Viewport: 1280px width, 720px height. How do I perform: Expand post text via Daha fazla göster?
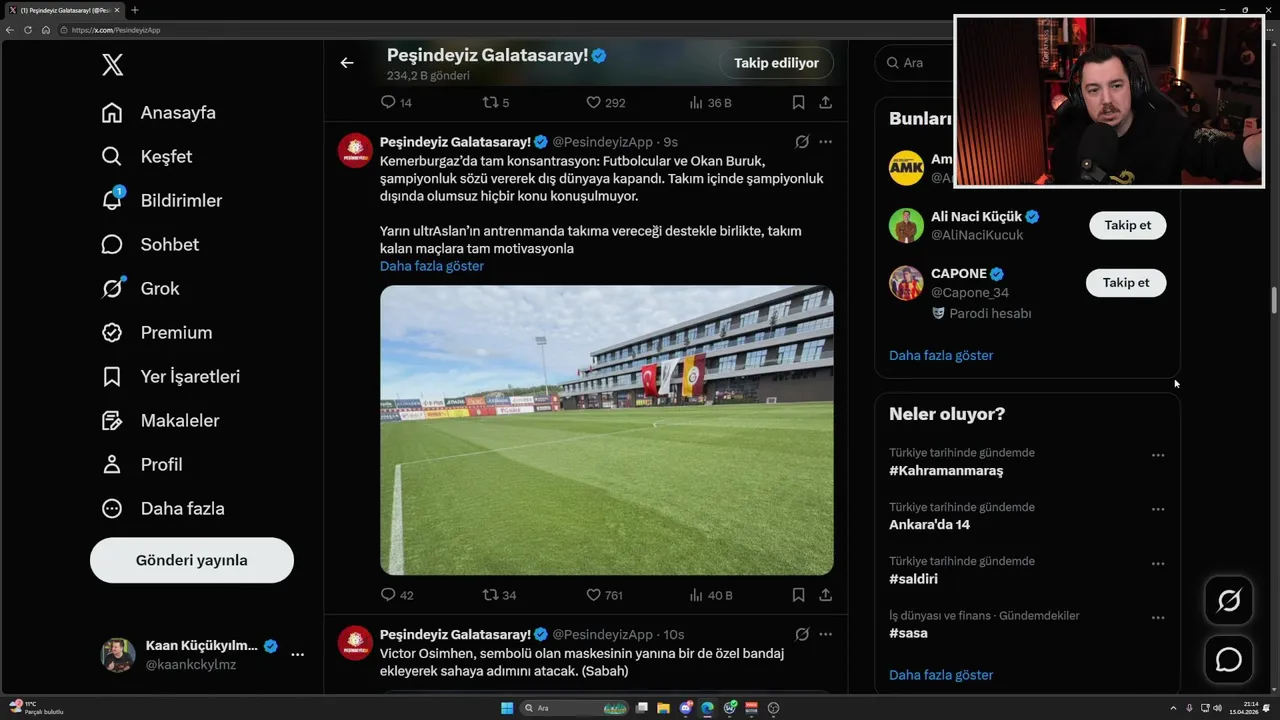tap(432, 266)
